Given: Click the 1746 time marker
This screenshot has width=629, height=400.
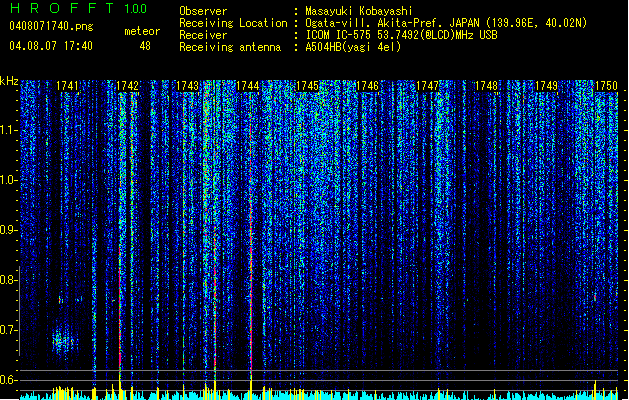Looking at the screenshot, I should [367, 86].
